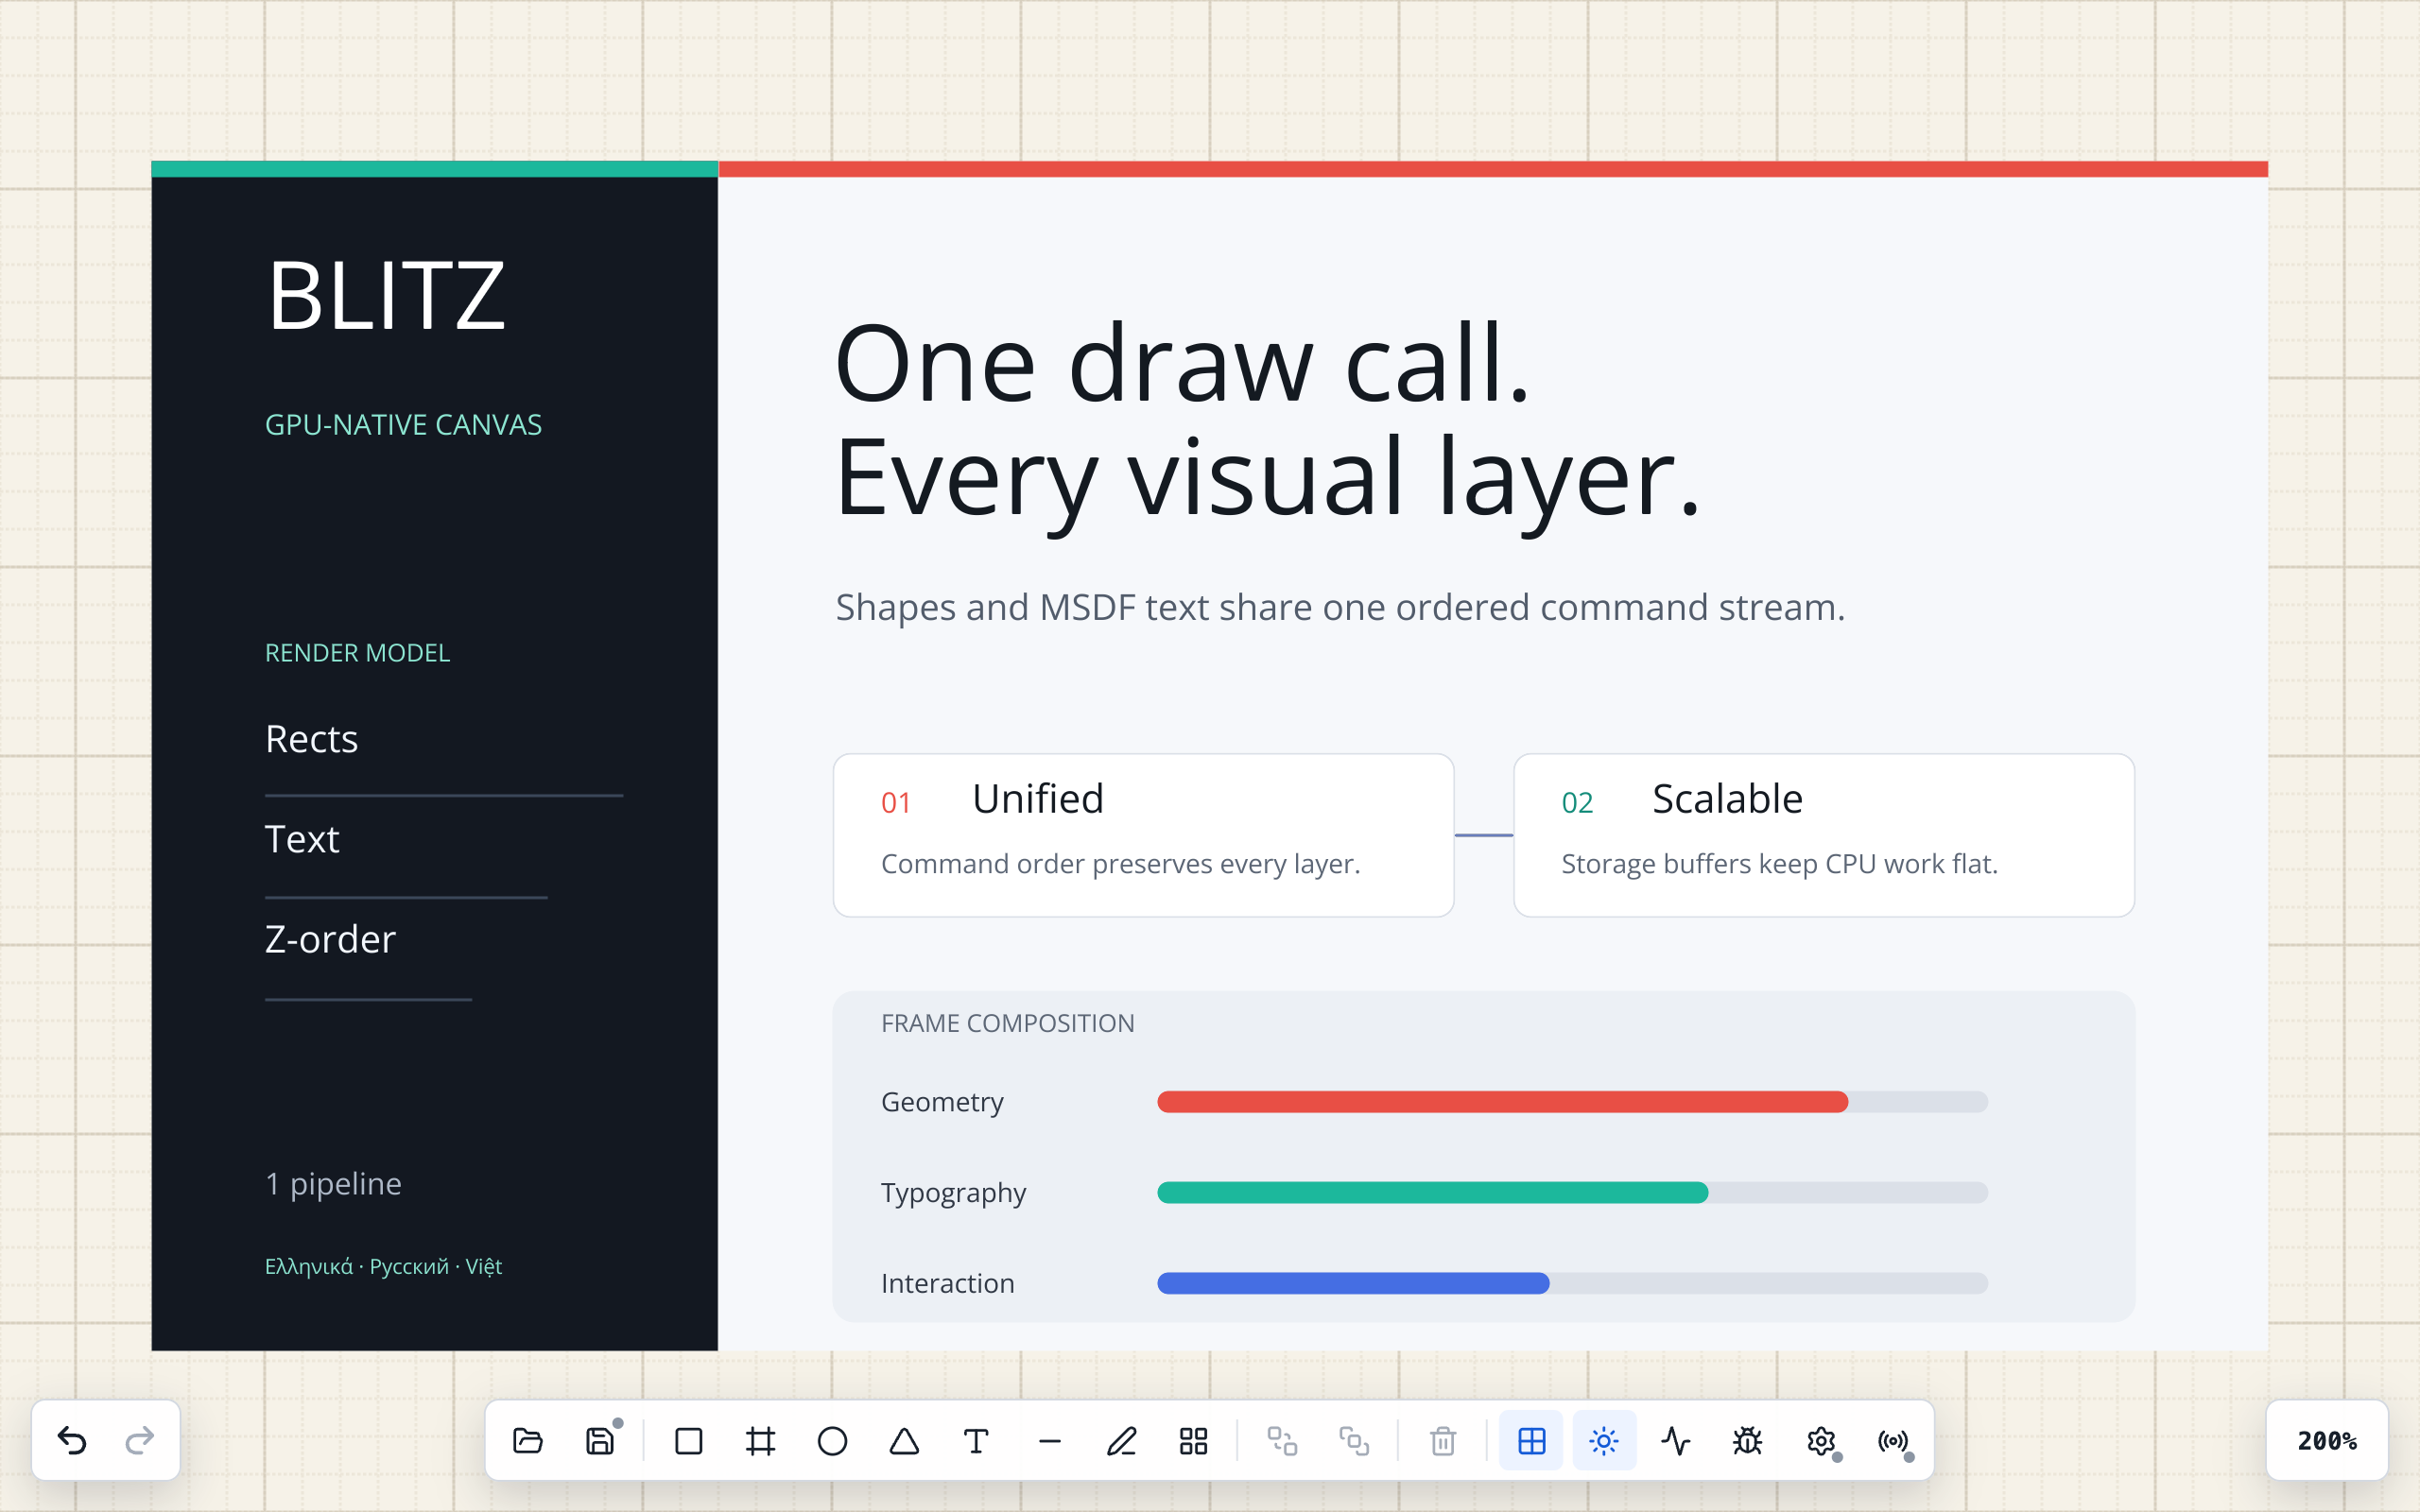
Task: Select the 01 Unified card
Action: [1143, 835]
